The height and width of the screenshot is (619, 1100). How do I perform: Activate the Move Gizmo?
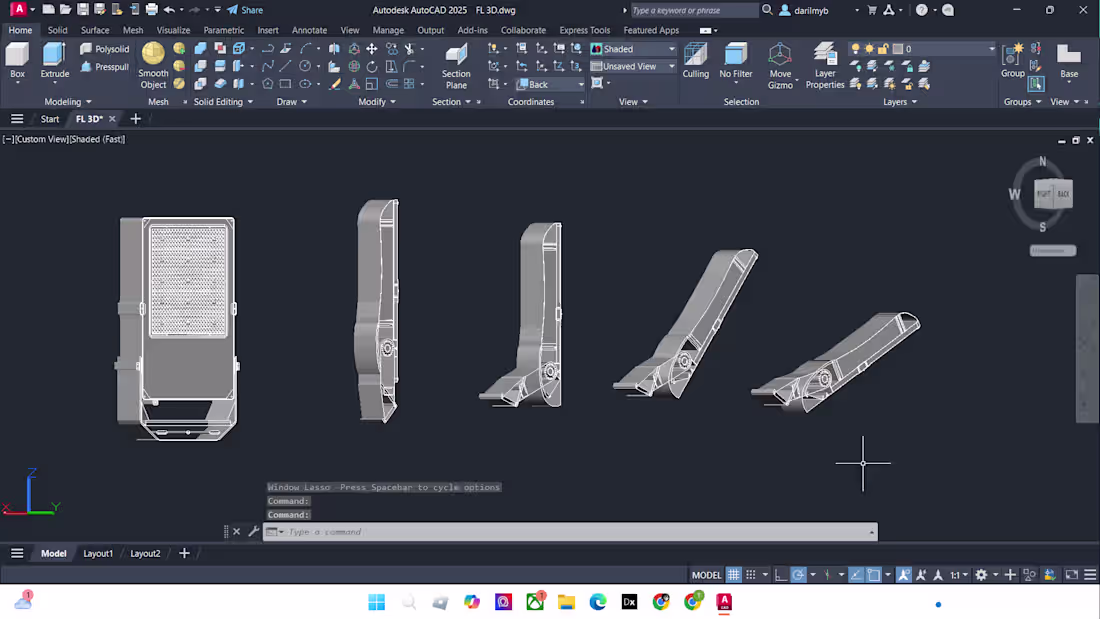781,63
